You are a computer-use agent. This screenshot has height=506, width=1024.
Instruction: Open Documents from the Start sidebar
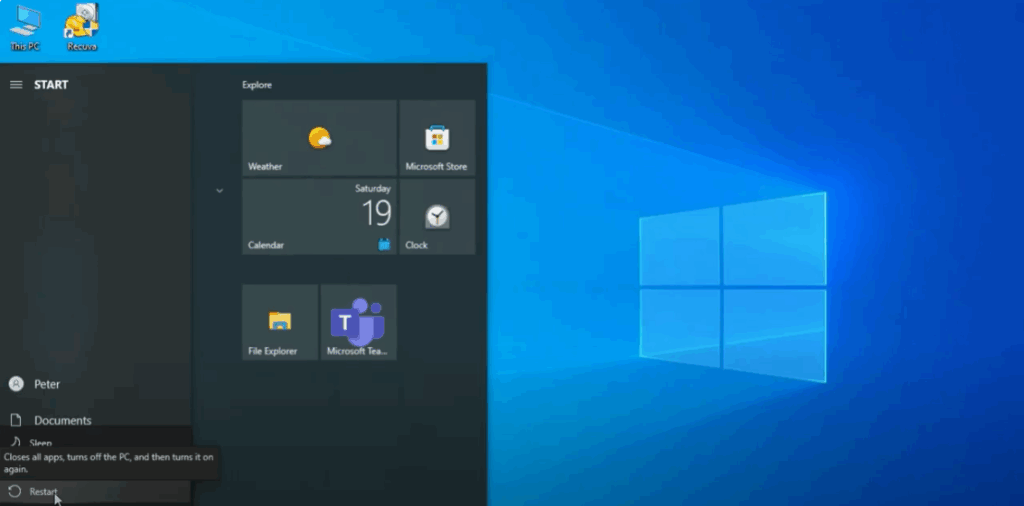[62, 421]
